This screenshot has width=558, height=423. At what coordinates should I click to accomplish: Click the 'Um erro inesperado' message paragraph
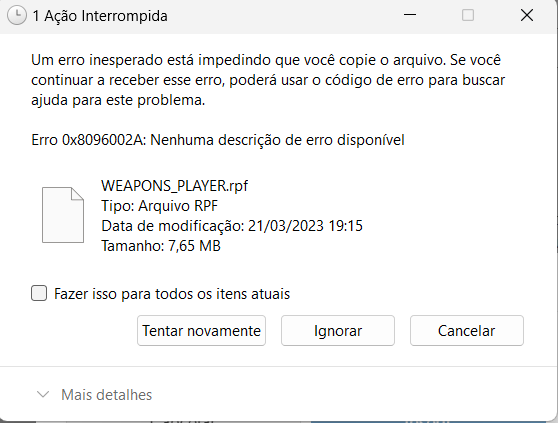coord(268,80)
